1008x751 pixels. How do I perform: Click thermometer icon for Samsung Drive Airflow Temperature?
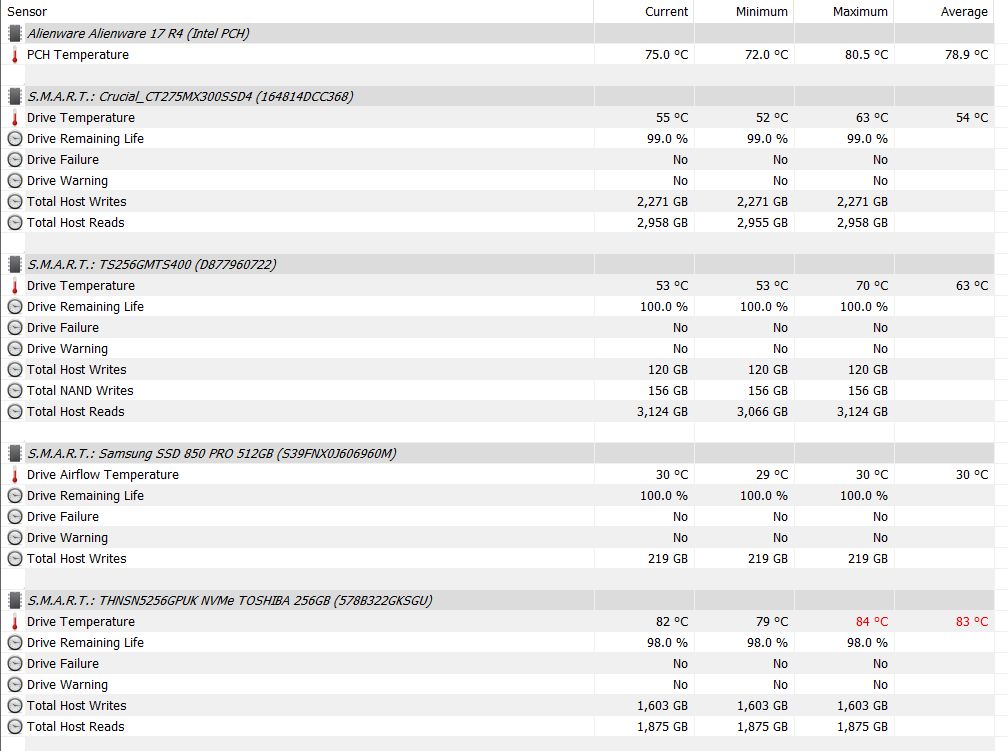[x=15, y=475]
